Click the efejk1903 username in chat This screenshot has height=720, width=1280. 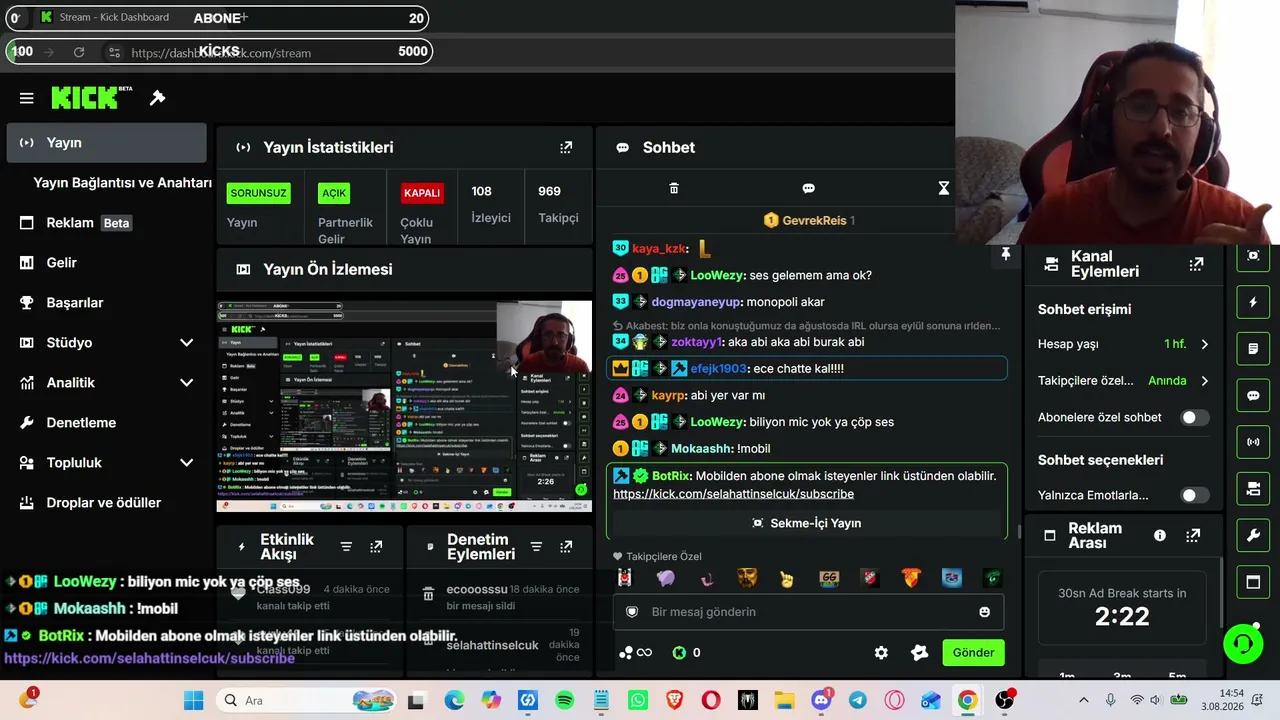click(x=718, y=368)
